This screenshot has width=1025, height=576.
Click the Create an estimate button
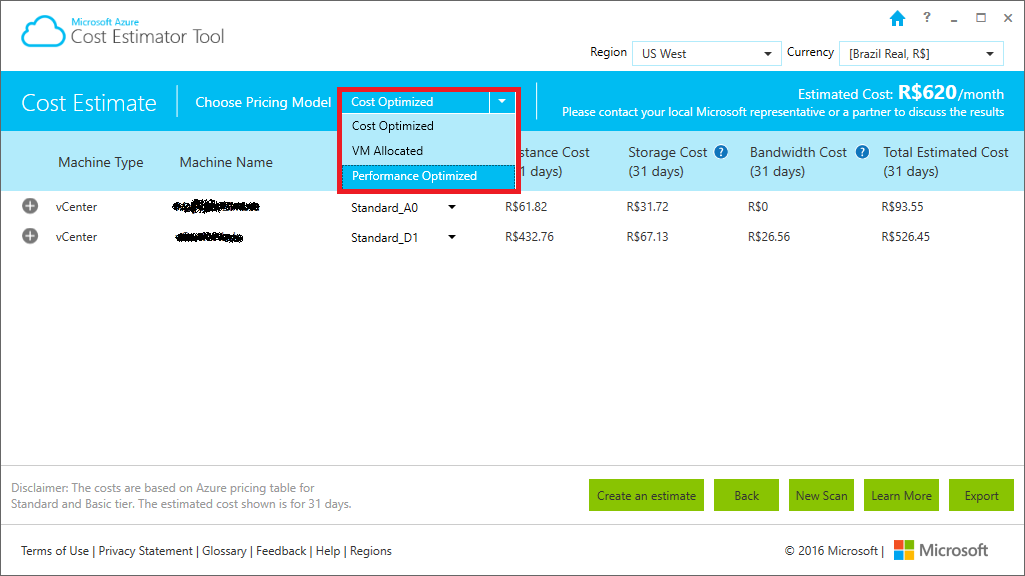click(647, 495)
